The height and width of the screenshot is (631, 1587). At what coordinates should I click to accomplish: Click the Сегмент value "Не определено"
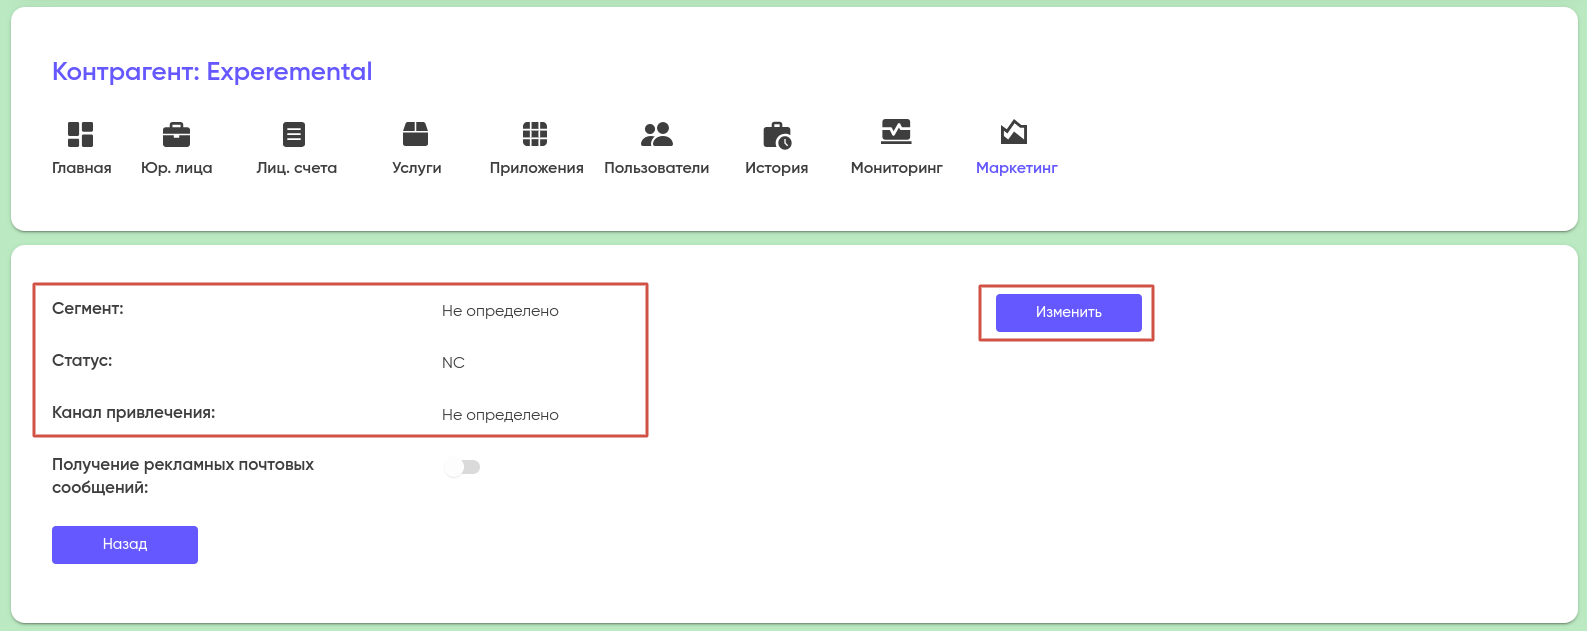pos(500,311)
